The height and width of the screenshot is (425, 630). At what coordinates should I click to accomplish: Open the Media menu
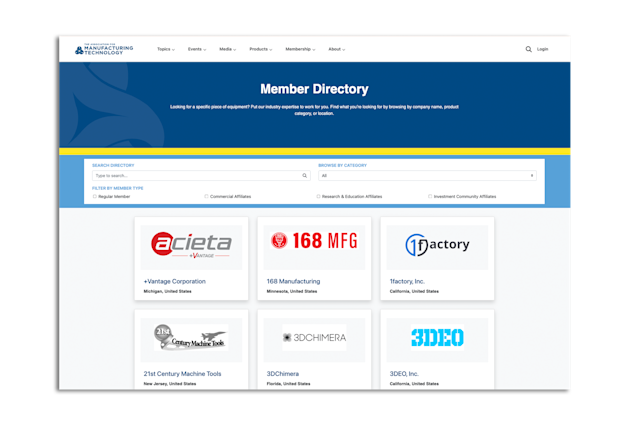tap(227, 49)
